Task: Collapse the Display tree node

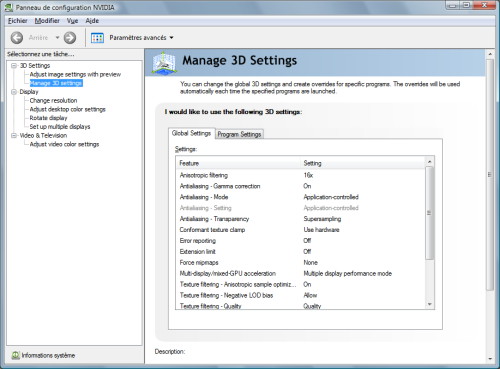Action: [14, 92]
